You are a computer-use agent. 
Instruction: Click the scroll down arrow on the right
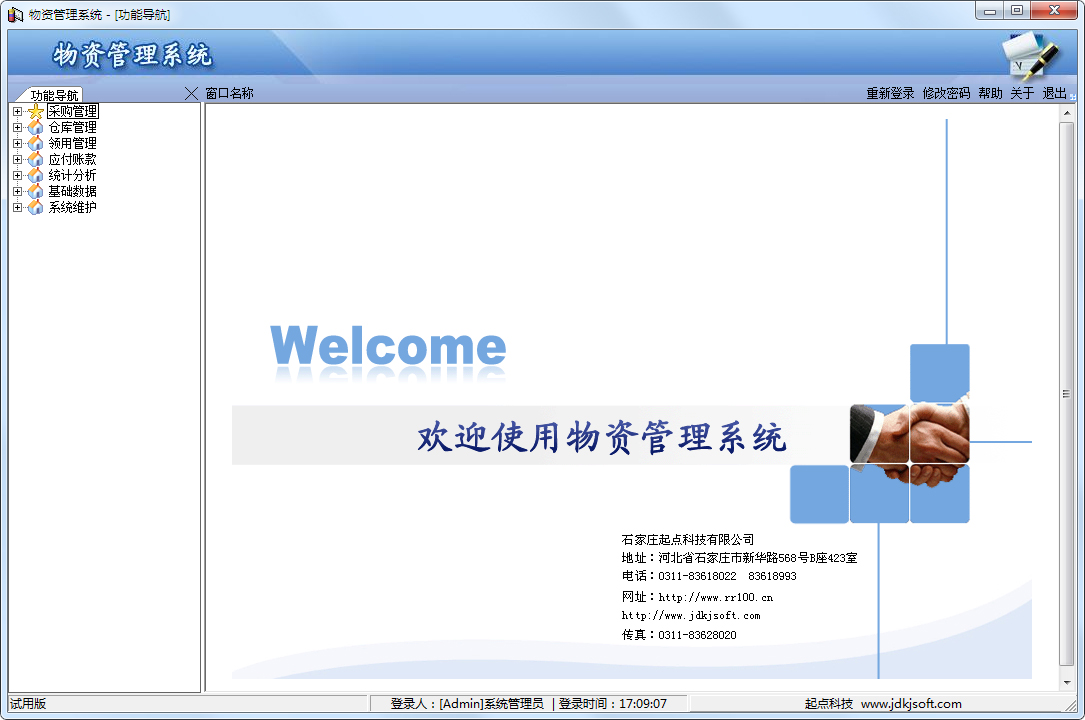1066,683
